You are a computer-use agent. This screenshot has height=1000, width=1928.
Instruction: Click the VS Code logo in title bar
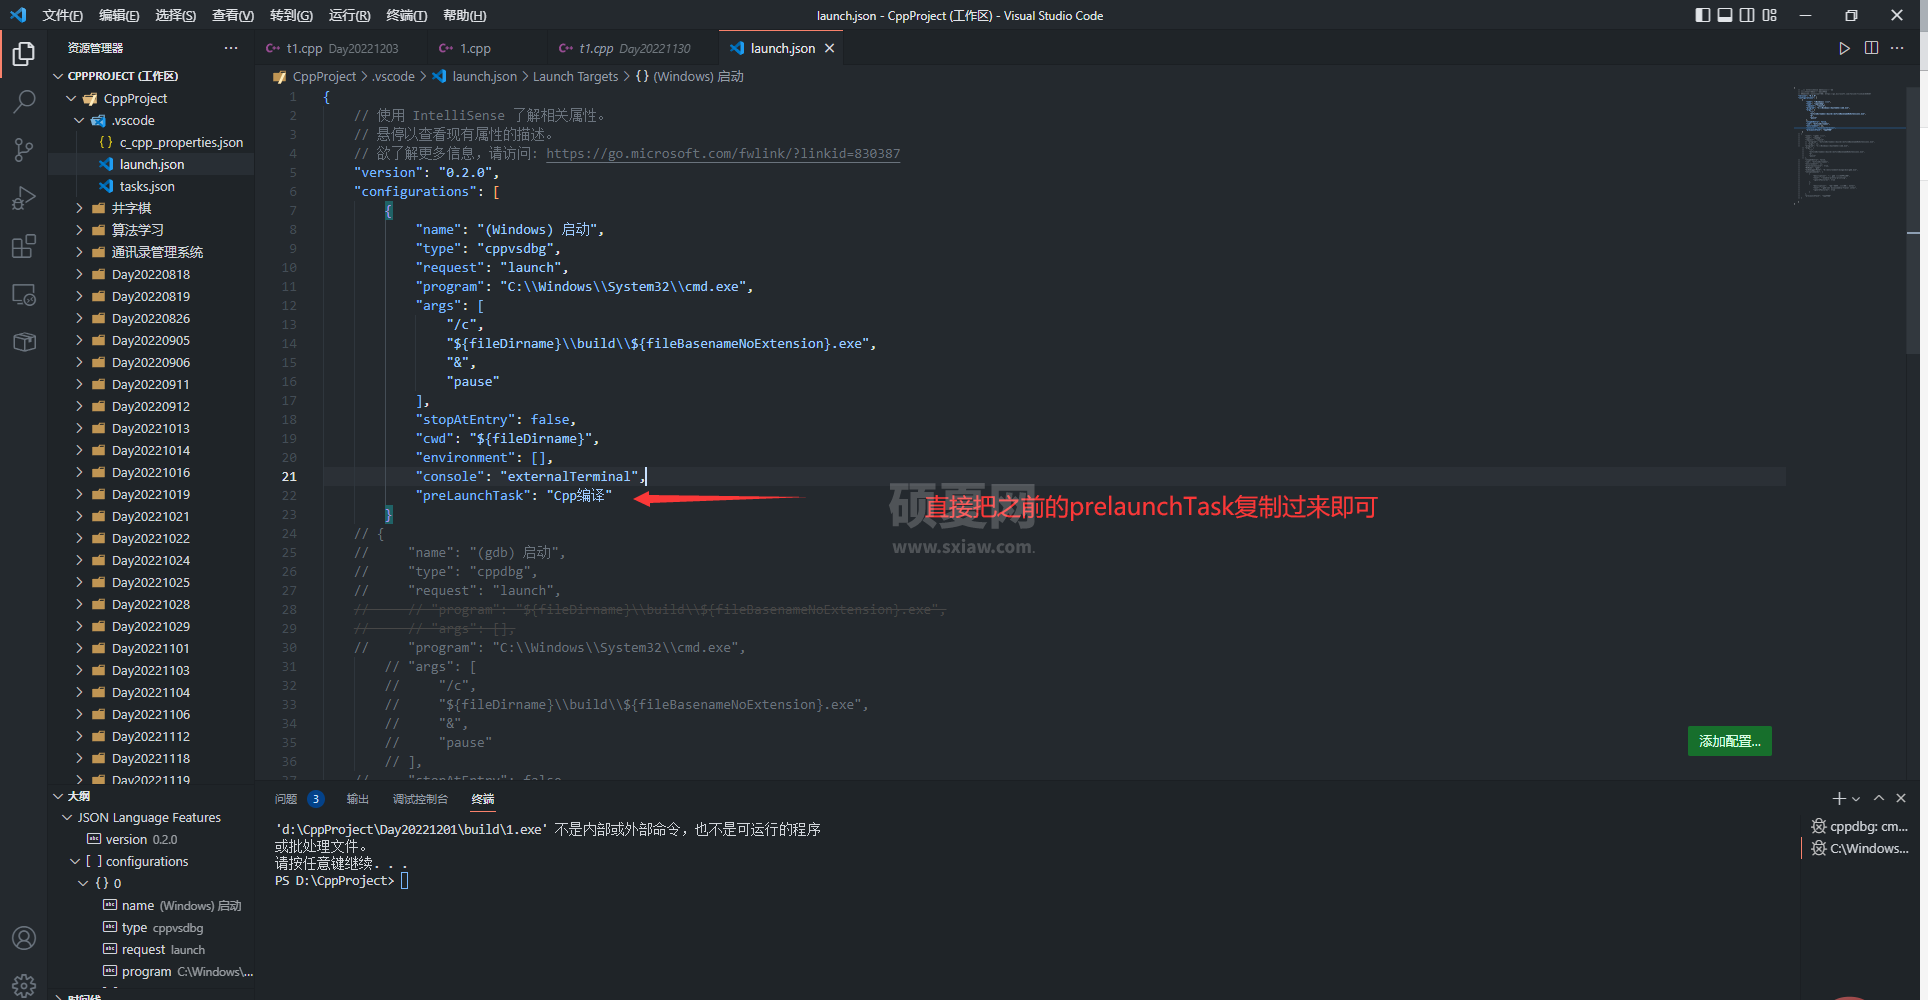coord(17,15)
